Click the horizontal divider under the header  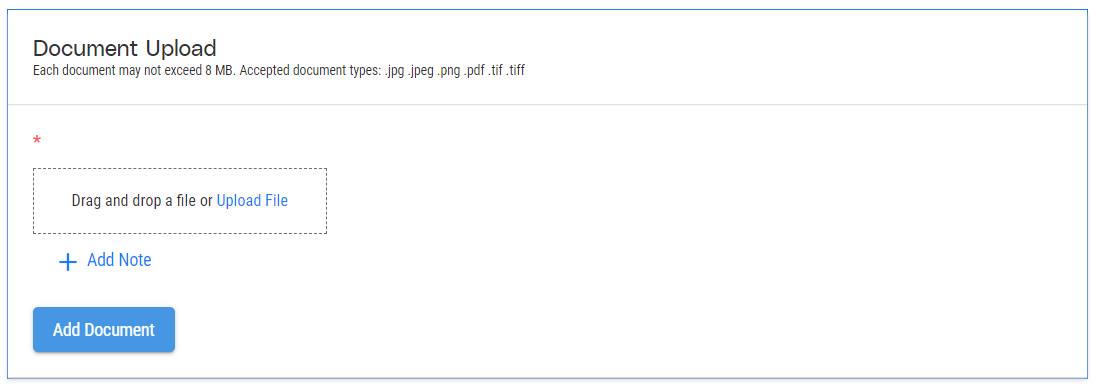pos(547,105)
